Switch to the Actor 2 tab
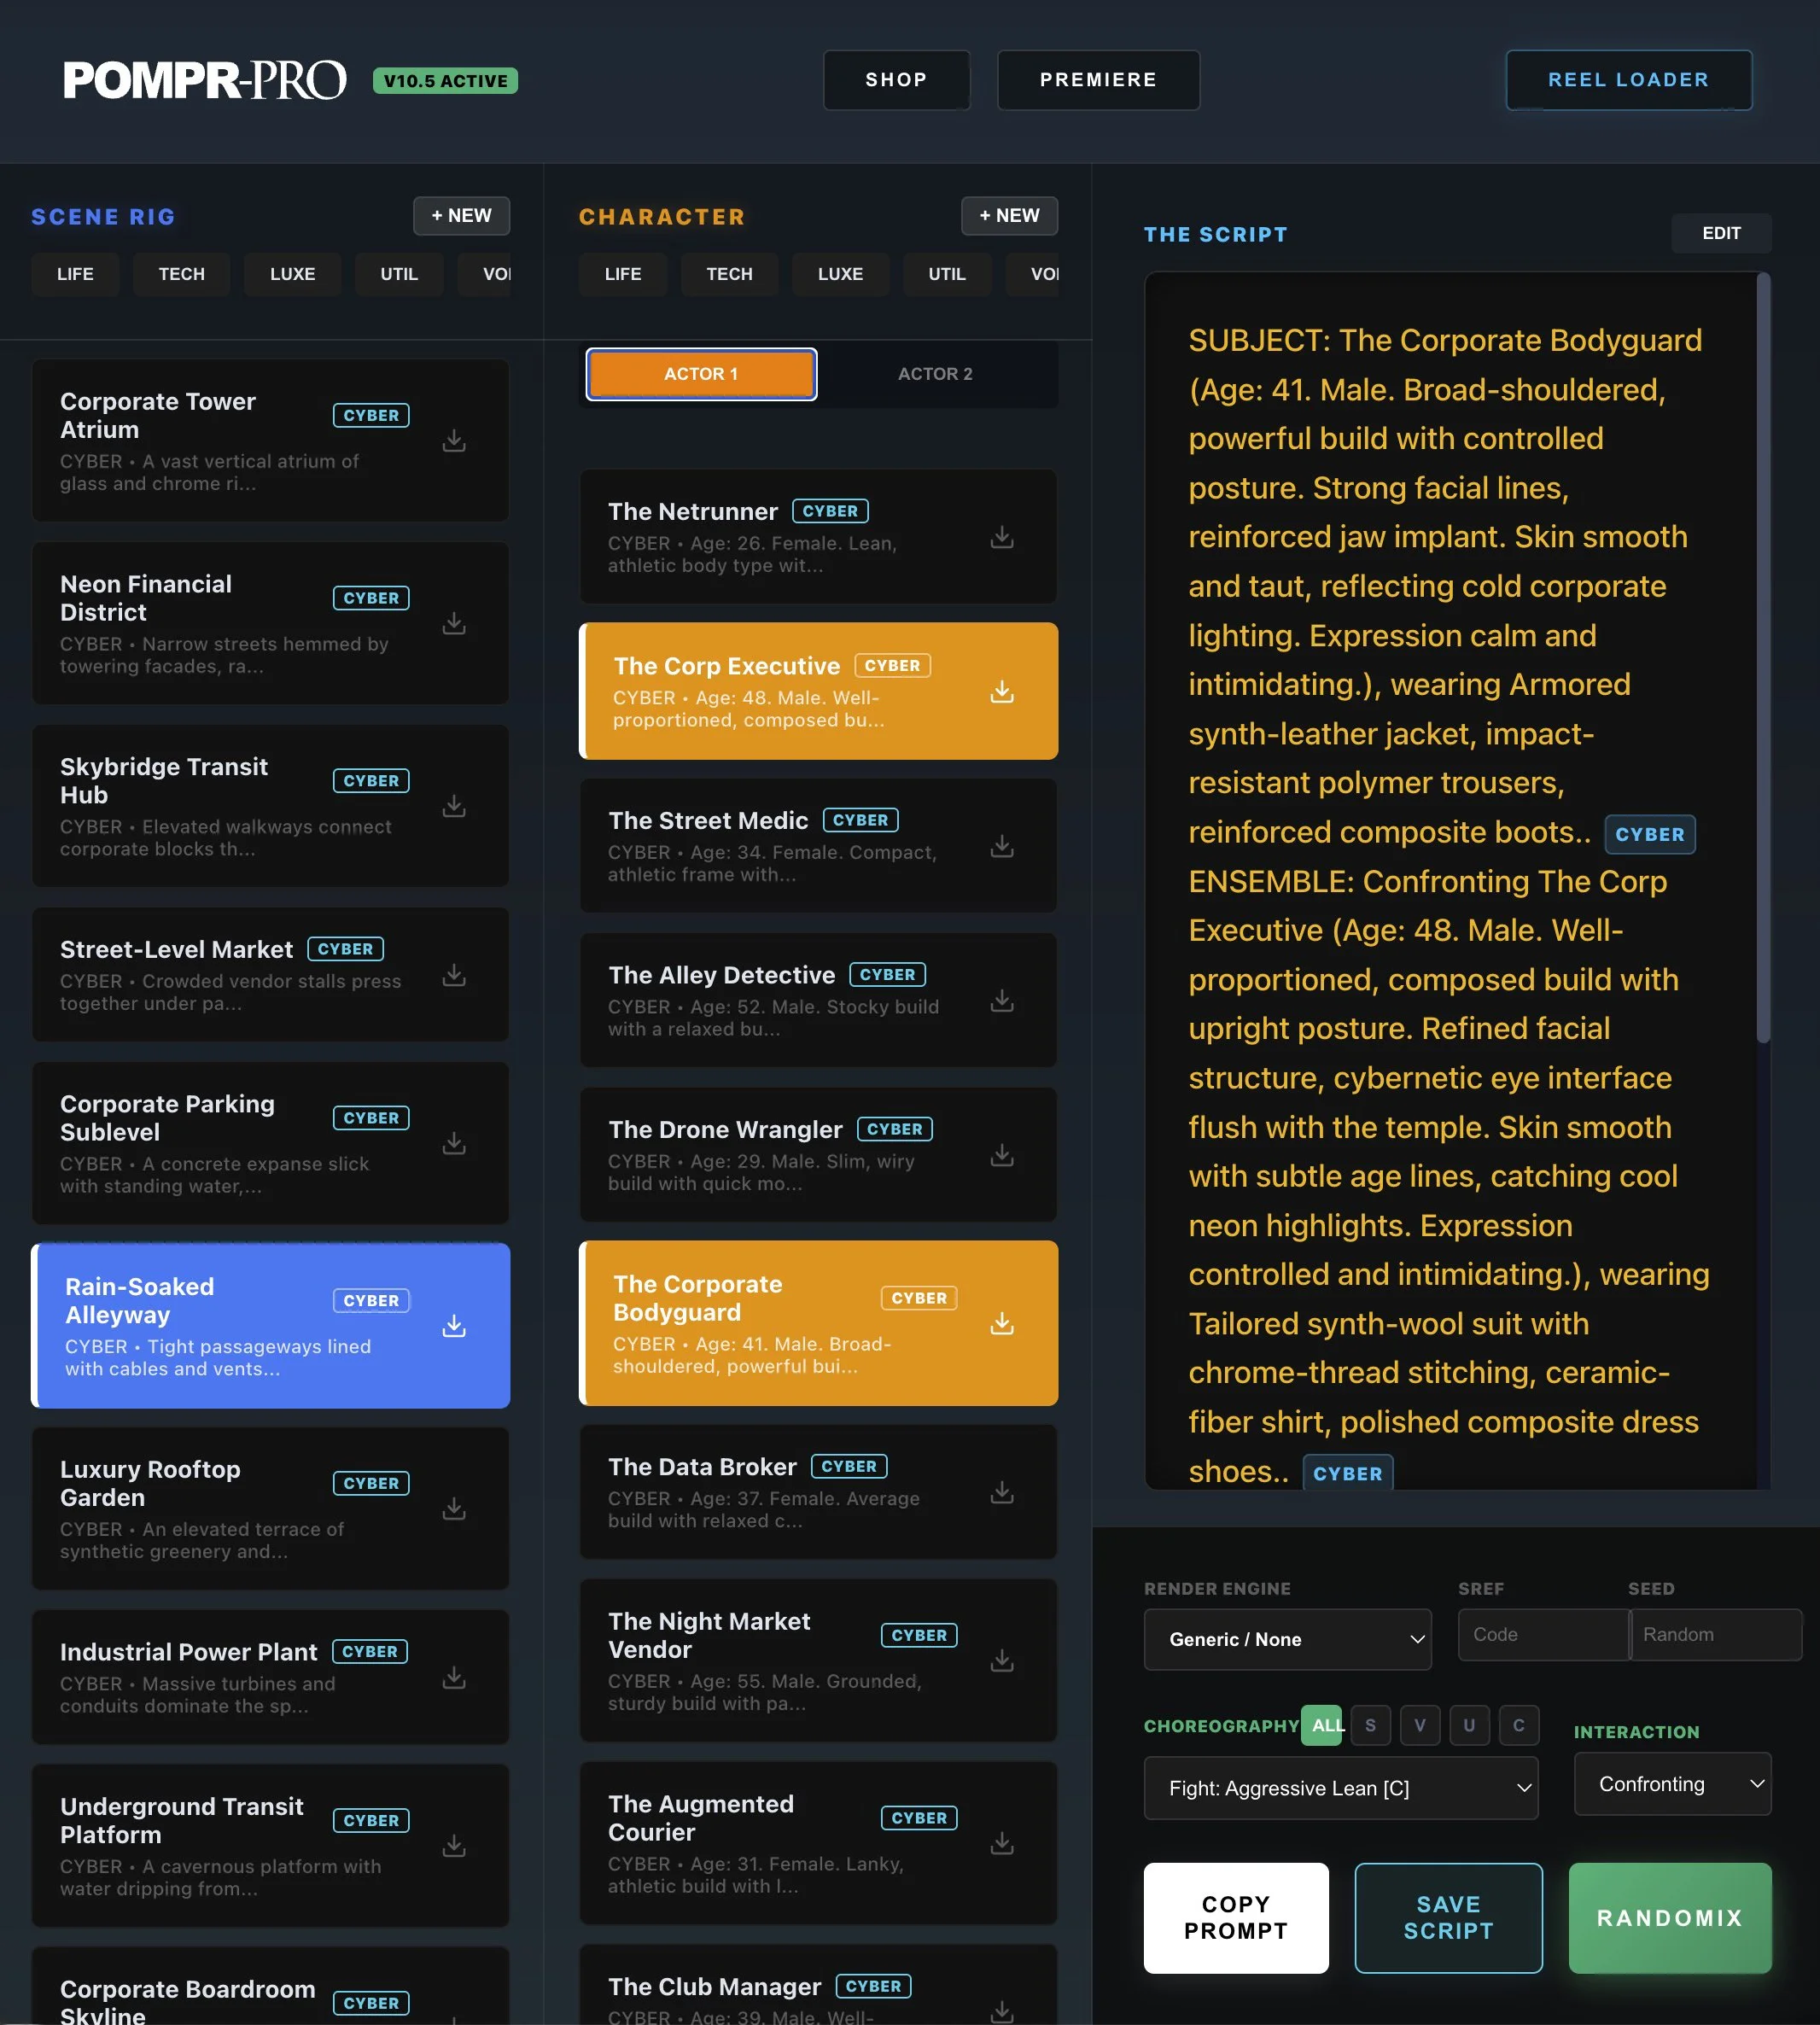1820x2025 pixels. click(x=936, y=373)
